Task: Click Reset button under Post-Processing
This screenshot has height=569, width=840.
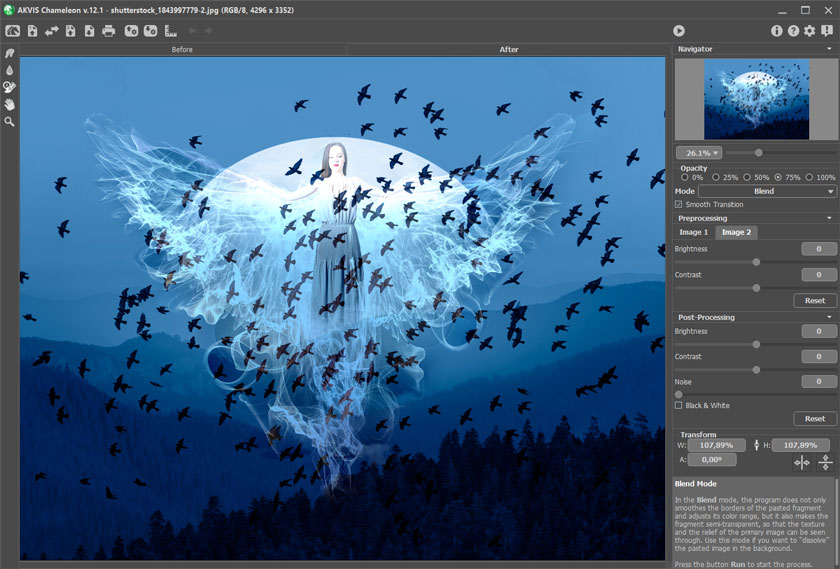Action: [815, 418]
